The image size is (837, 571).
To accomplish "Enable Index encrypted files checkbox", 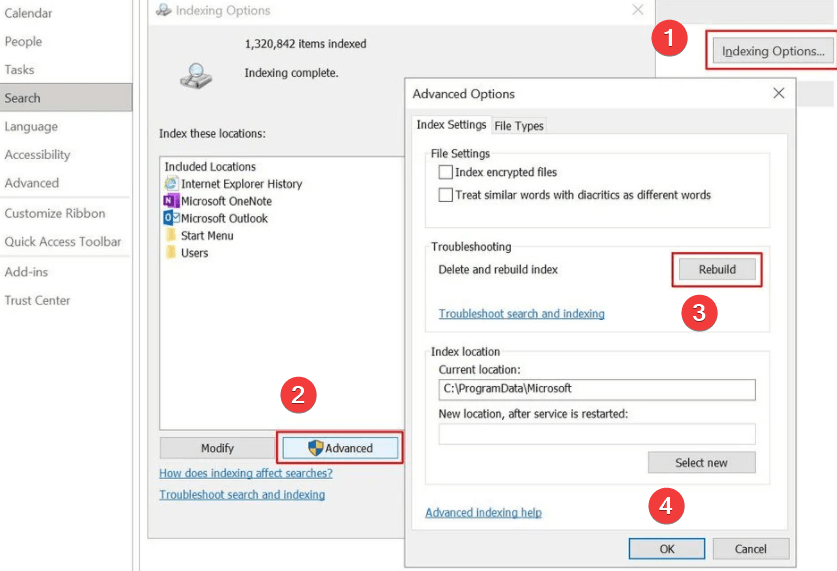I will tap(445, 172).
